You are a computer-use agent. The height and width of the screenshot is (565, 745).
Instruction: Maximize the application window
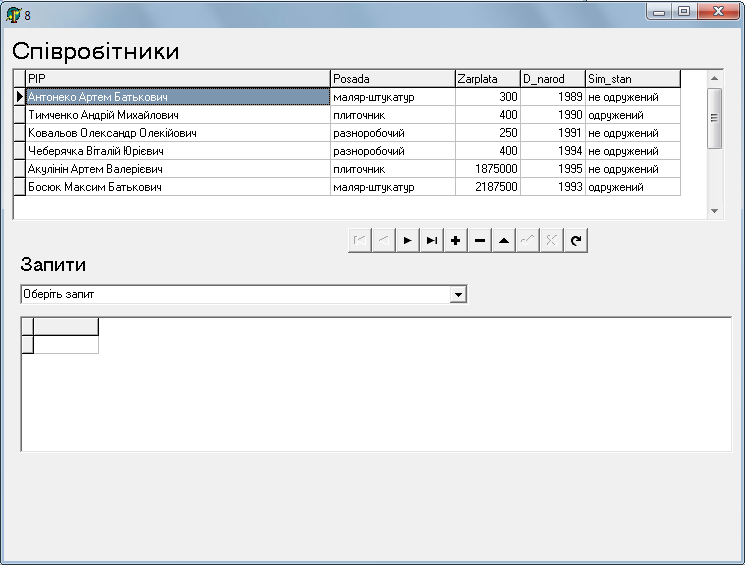684,11
